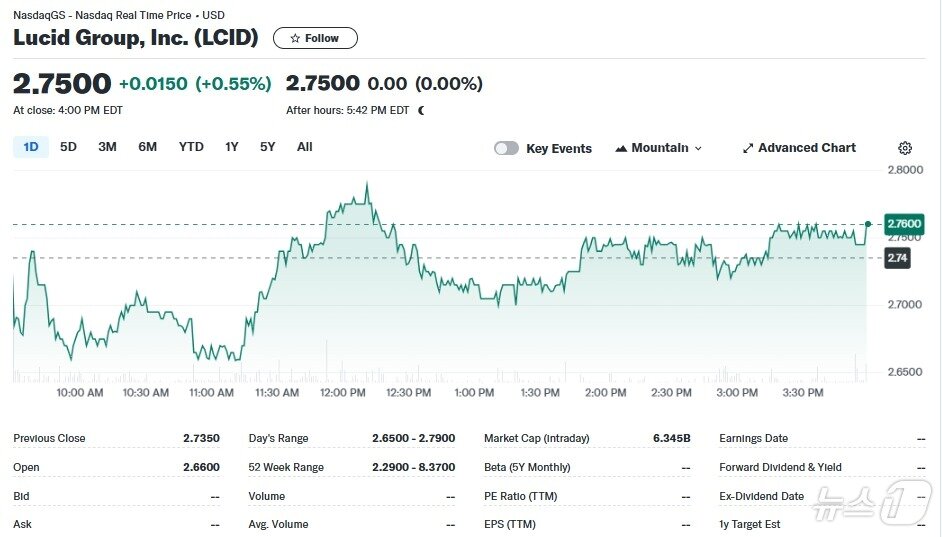
Task: Show the 5Y chart range
Action: click(x=267, y=147)
